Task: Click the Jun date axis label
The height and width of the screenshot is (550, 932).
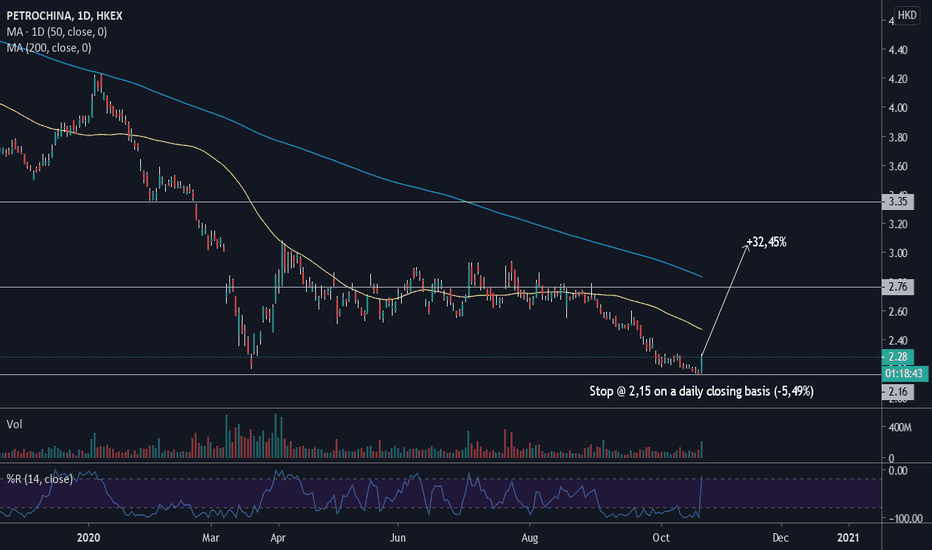Action: click(x=397, y=538)
